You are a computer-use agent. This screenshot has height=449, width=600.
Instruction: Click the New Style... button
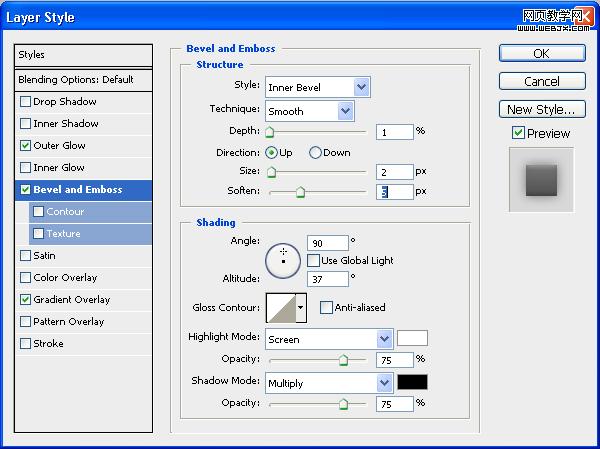pyautogui.click(x=542, y=109)
